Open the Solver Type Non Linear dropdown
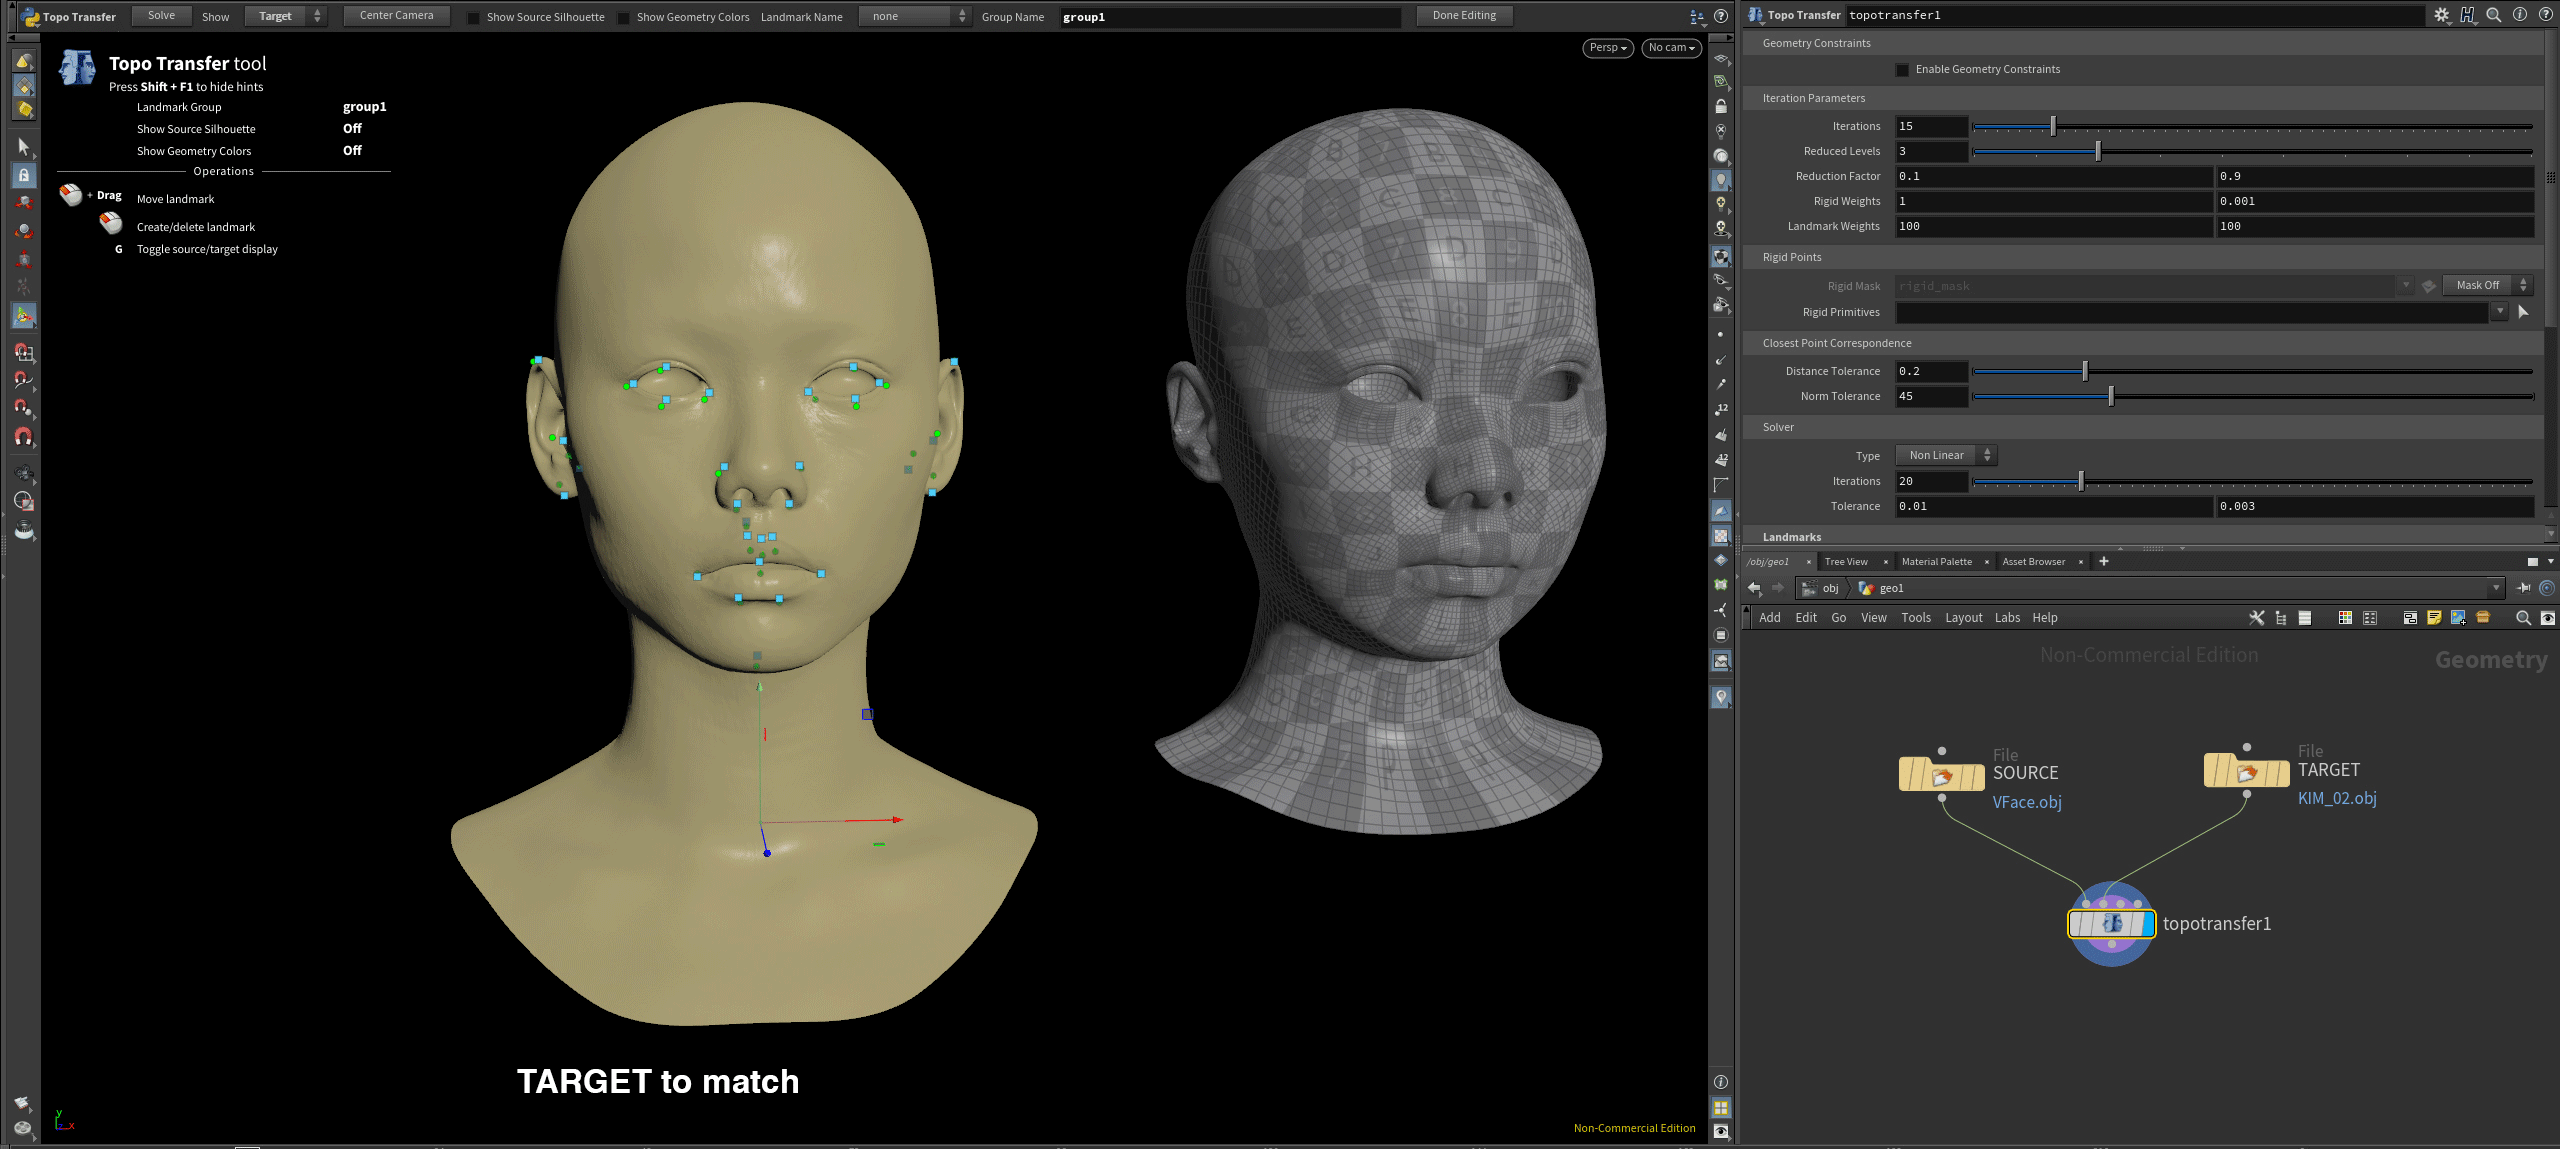The height and width of the screenshot is (1149, 2560). point(1945,456)
